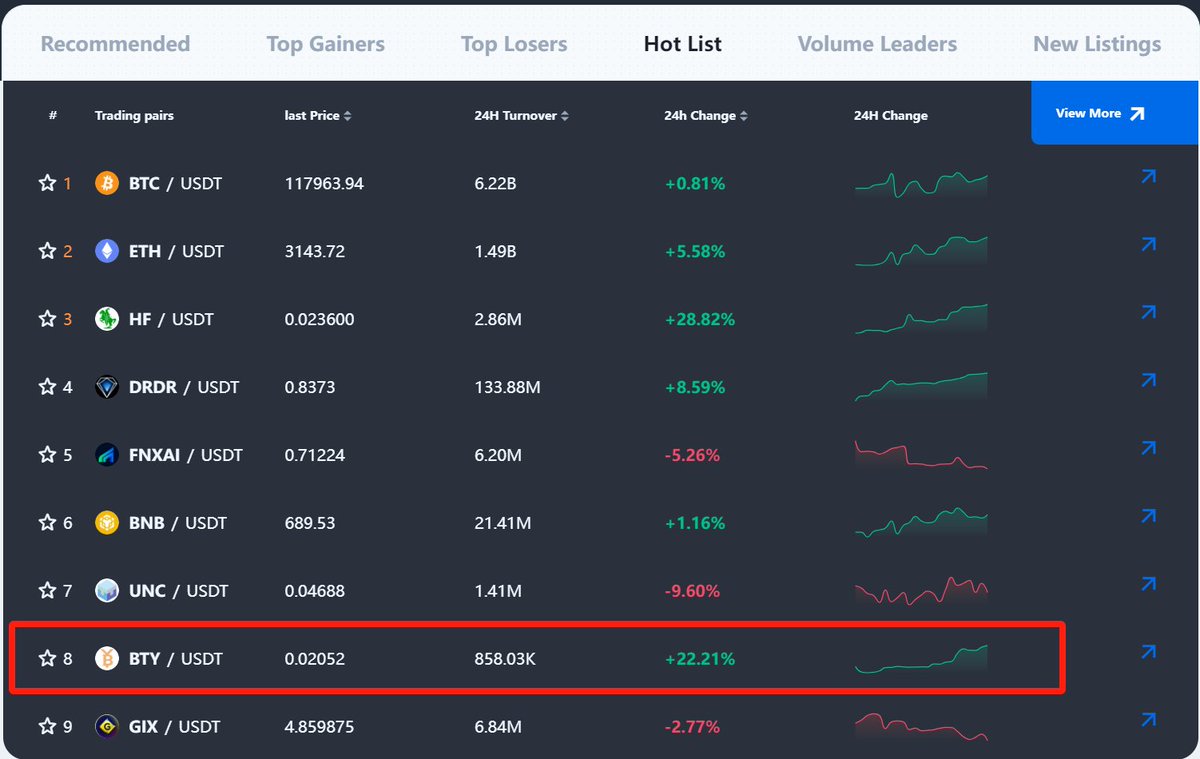Sort the list by 24h Change
This screenshot has width=1200, height=759.
704,115
